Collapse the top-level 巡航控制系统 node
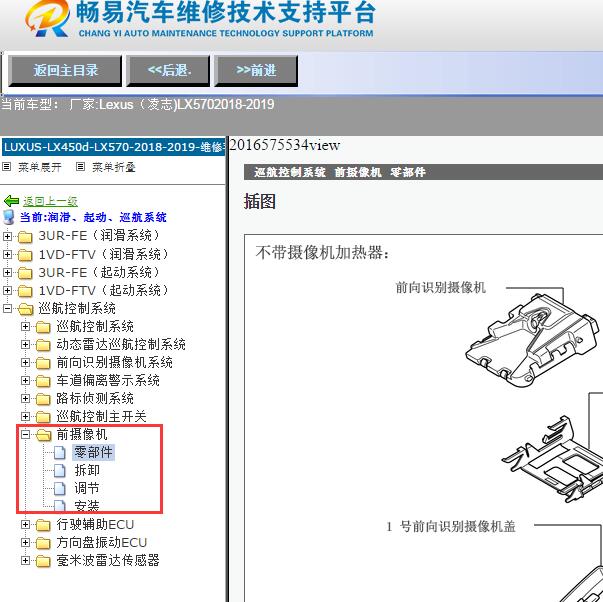603x602 pixels. [x=7, y=309]
